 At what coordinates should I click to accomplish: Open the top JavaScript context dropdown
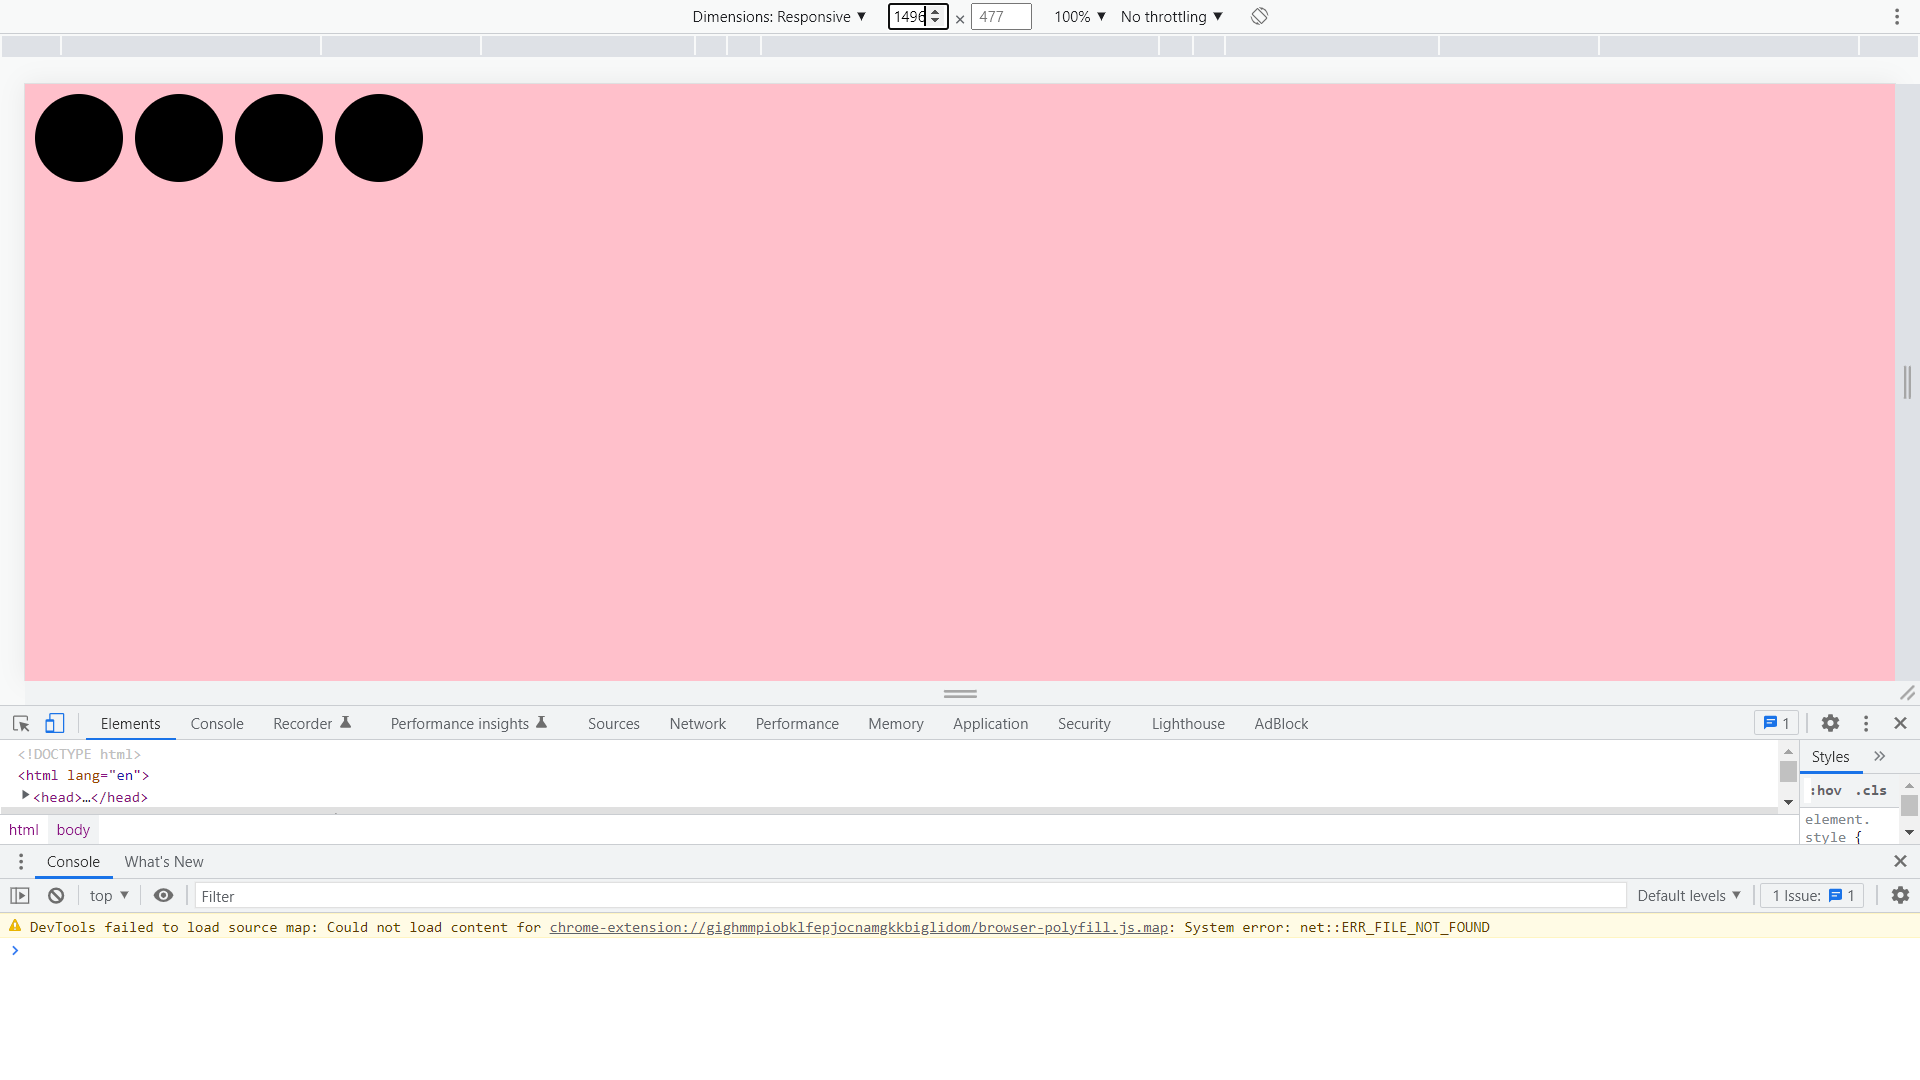(109, 896)
